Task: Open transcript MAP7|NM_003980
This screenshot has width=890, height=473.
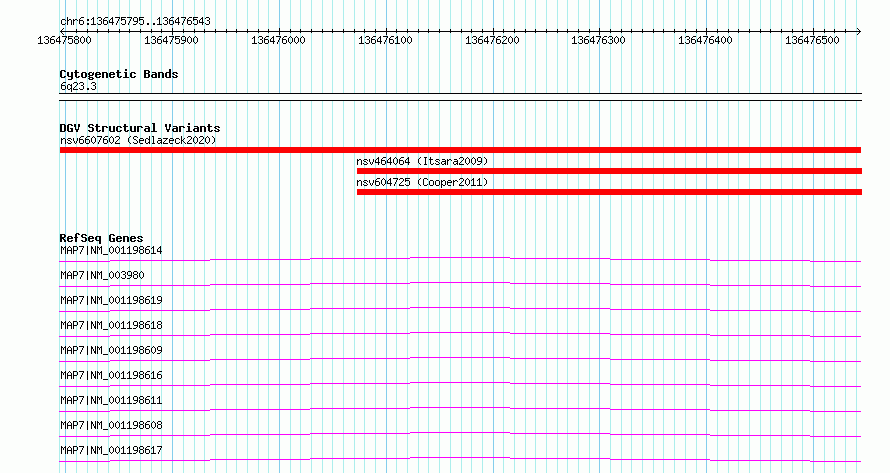Action: click(102, 275)
